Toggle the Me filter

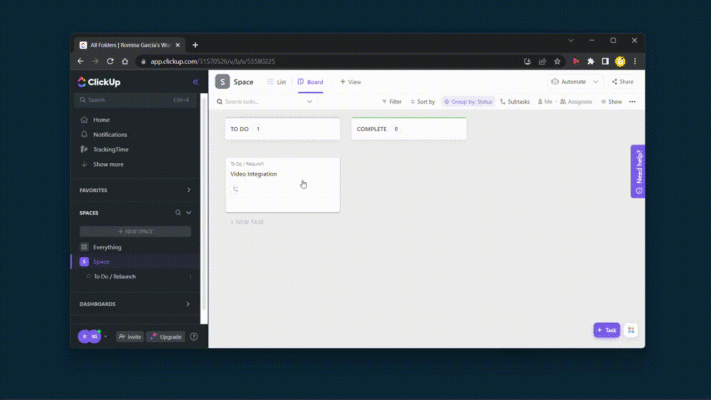pos(545,102)
